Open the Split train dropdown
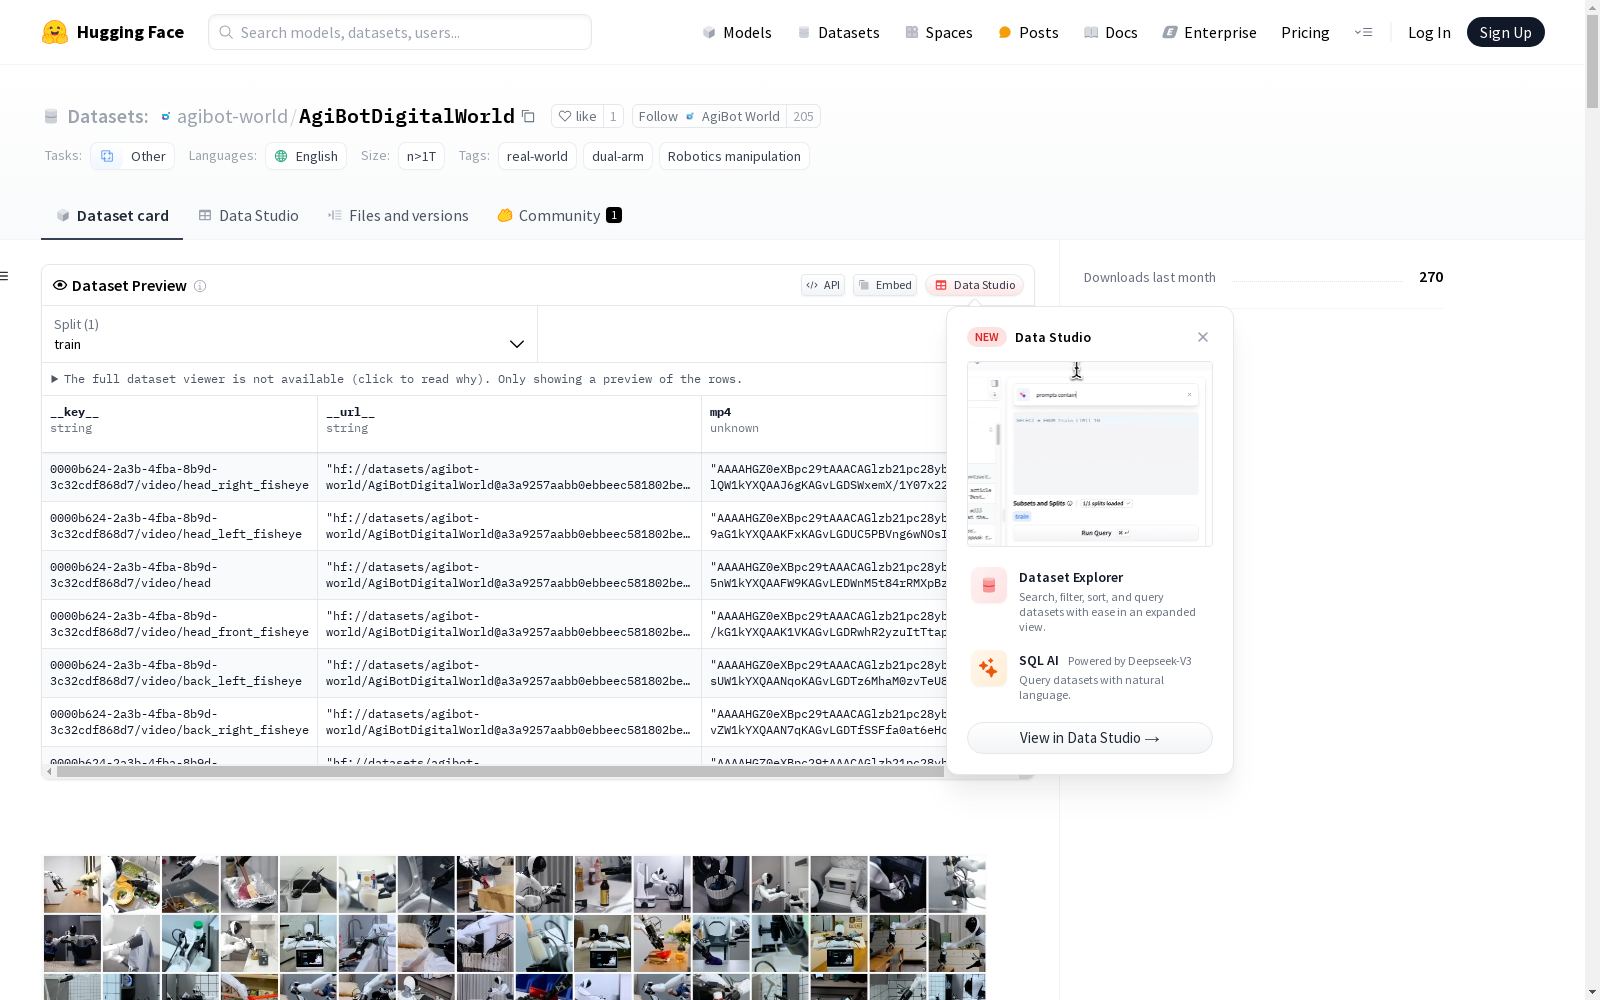The image size is (1600, 1000). pos(289,334)
